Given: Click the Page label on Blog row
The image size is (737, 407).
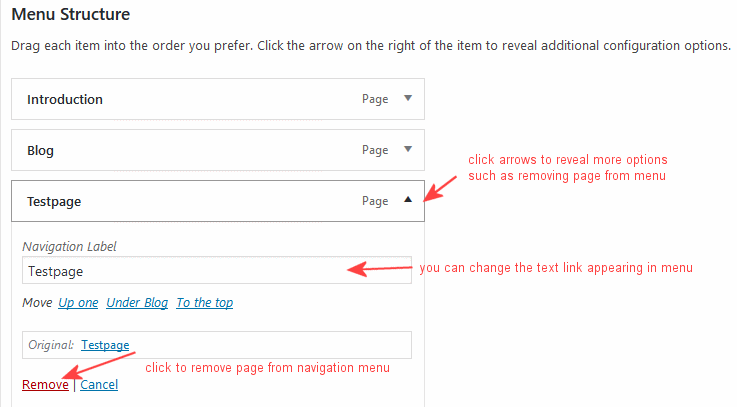Looking at the screenshot, I should click(x=375, y=150).
